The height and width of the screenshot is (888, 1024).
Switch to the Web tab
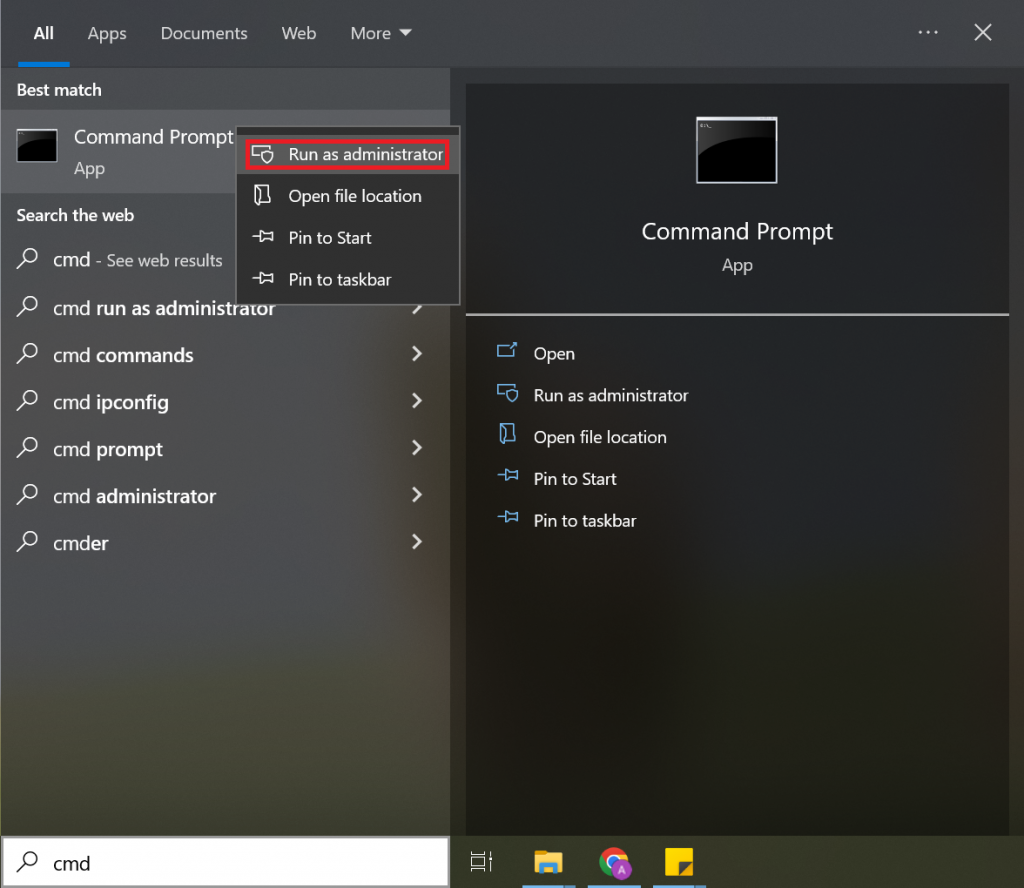tap(298, 33)
